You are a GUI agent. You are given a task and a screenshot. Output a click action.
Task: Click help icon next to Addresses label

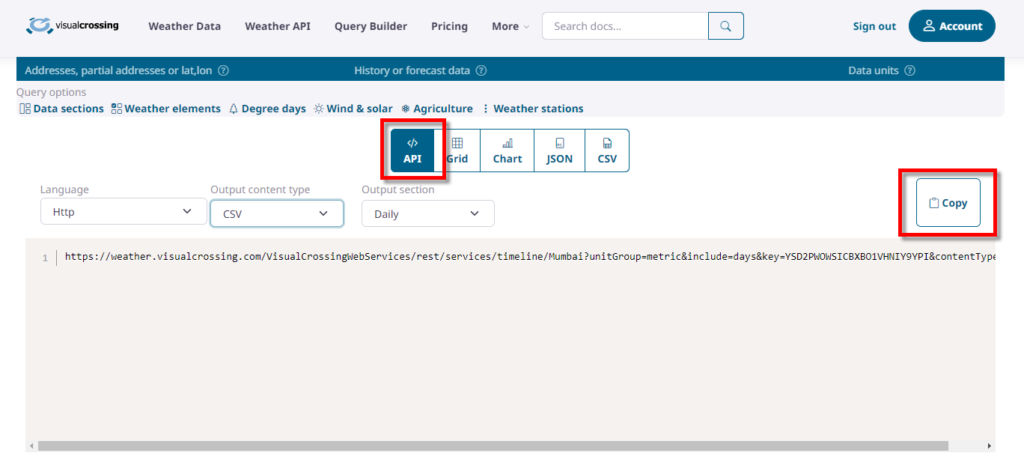pyautogui.click(x=223, y=70)
